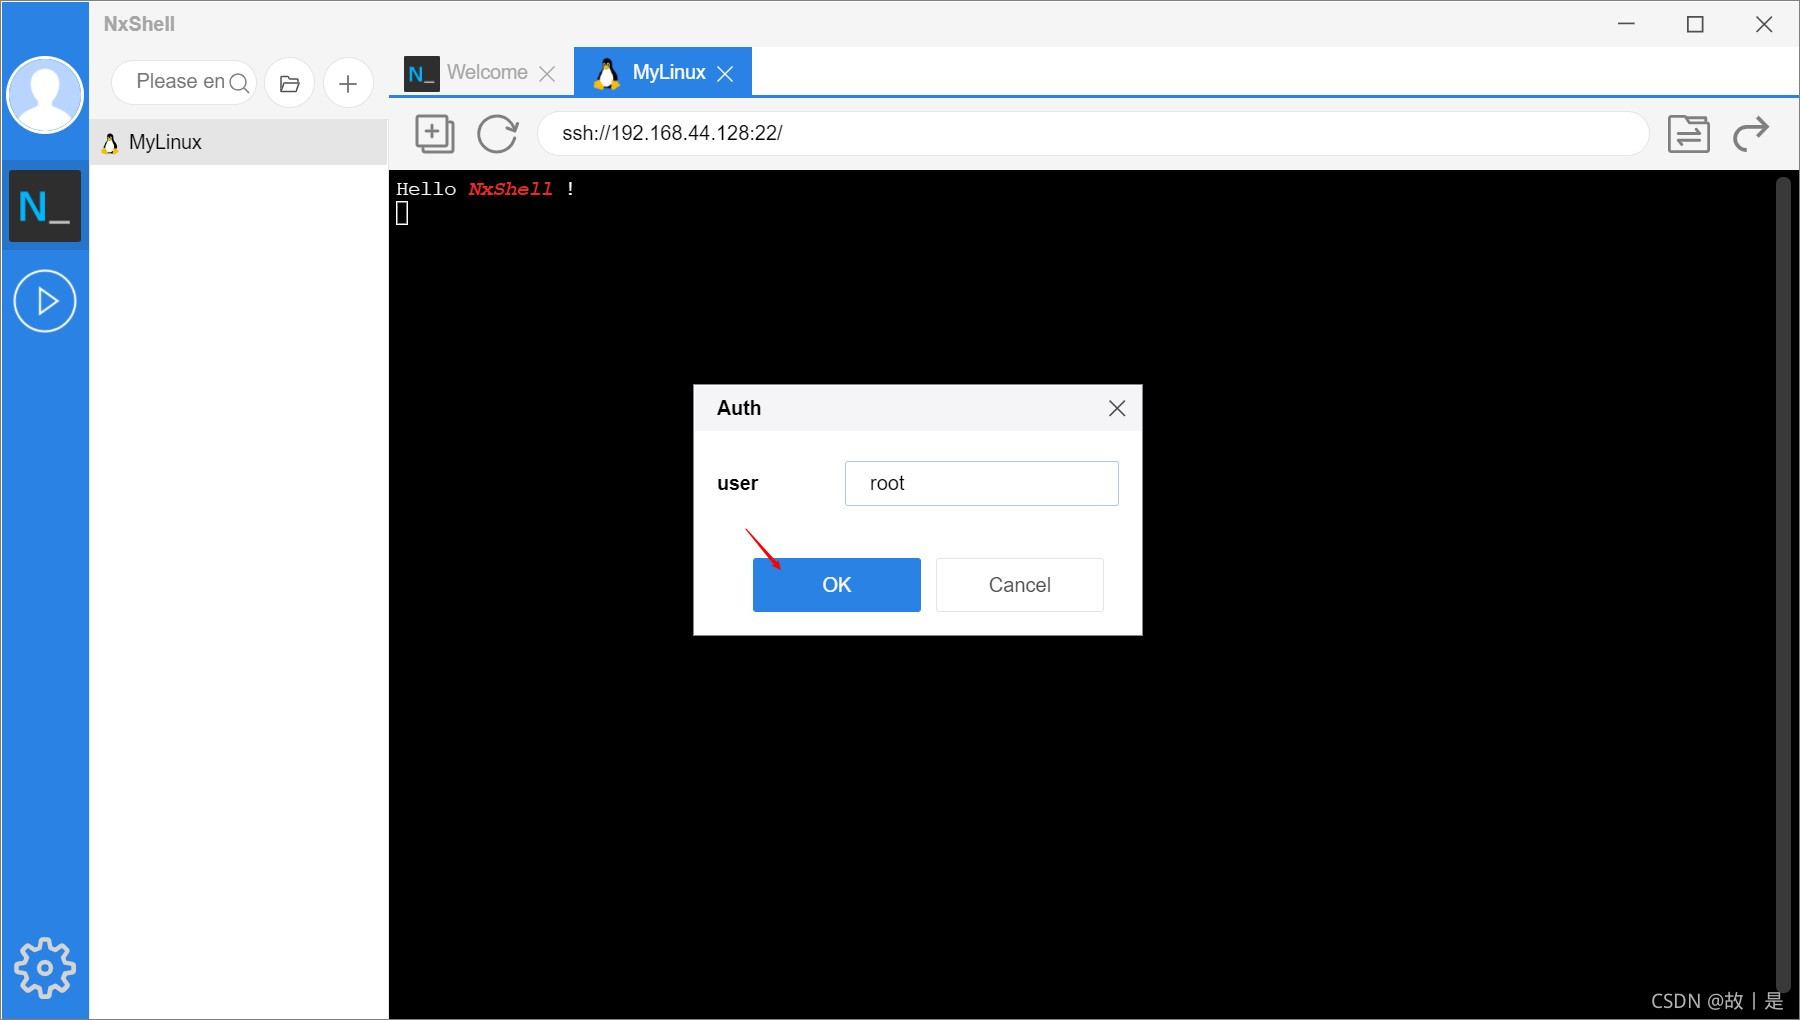
Task: Maximize the NxShell window
Action: (x=1695, y=24)
